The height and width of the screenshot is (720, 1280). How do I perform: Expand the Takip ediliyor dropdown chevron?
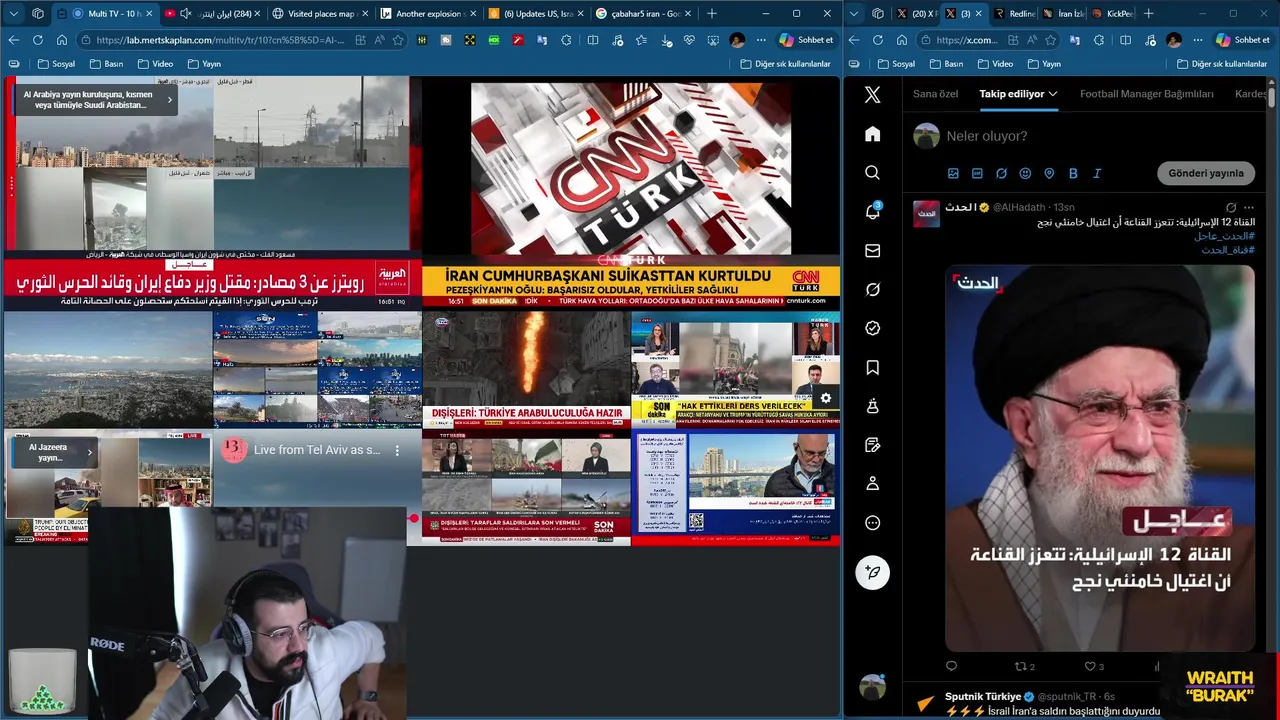pyautogui.click(x=1053, y=94)
